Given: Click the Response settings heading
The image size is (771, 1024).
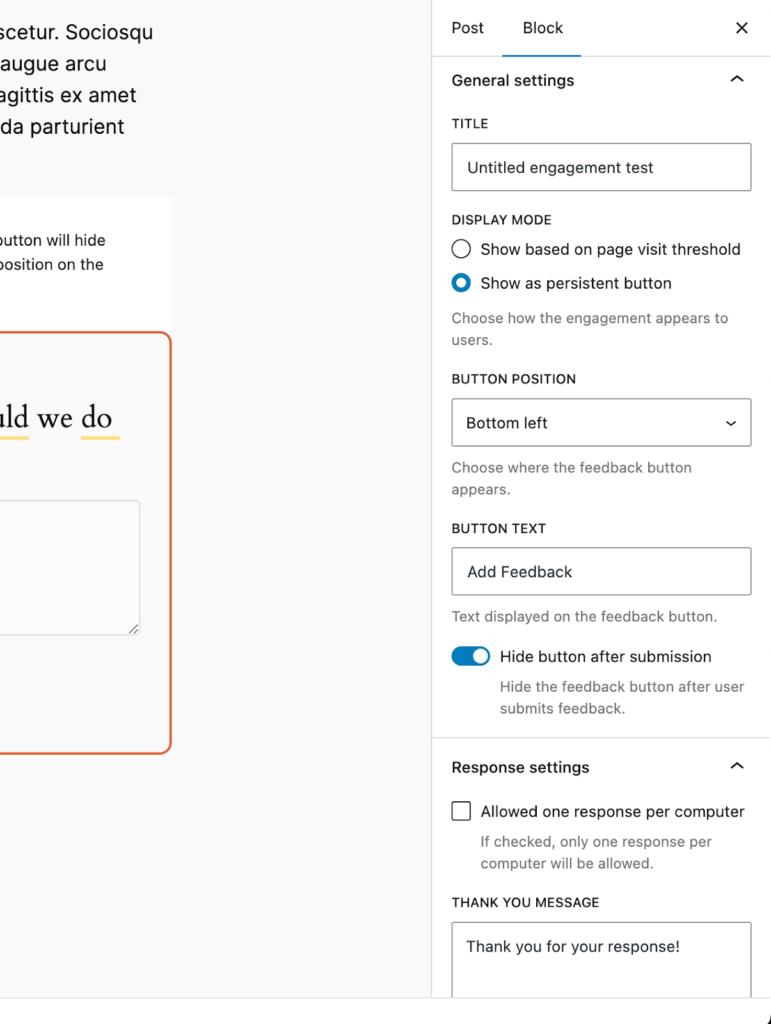Looking at the screenshot, I should 520,767.
